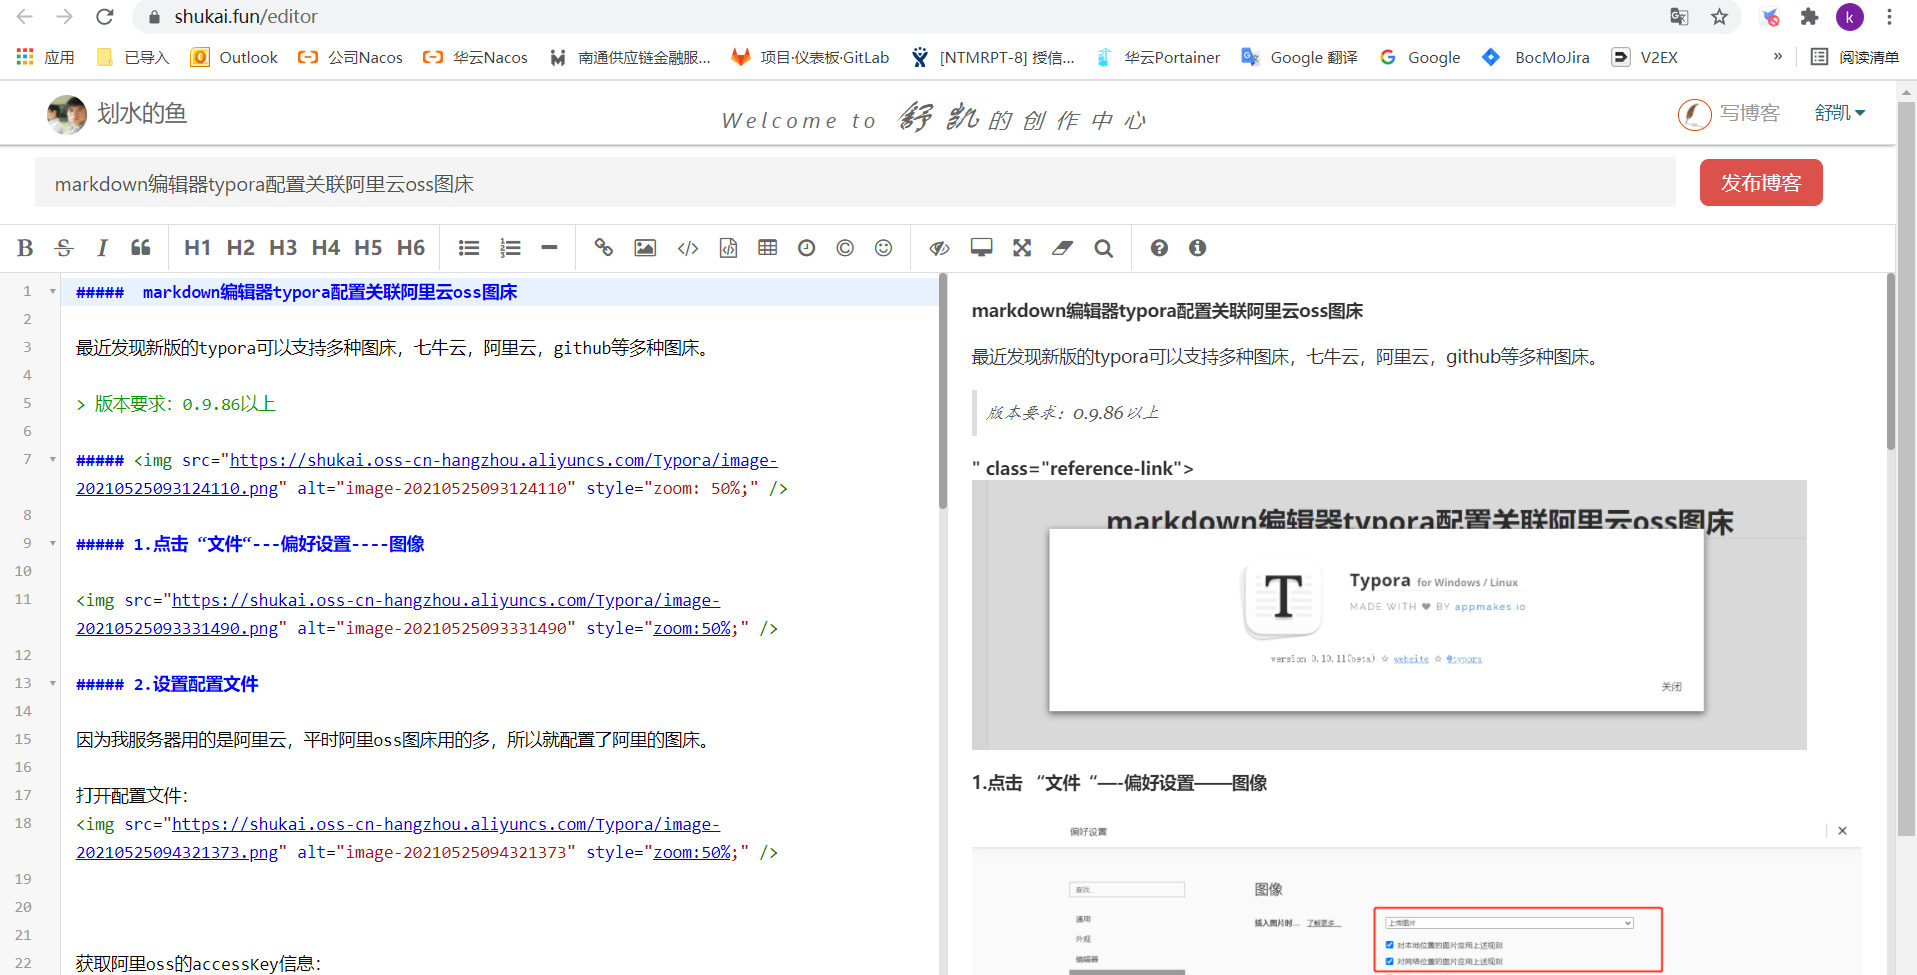Insert a table

pos(768,248)
